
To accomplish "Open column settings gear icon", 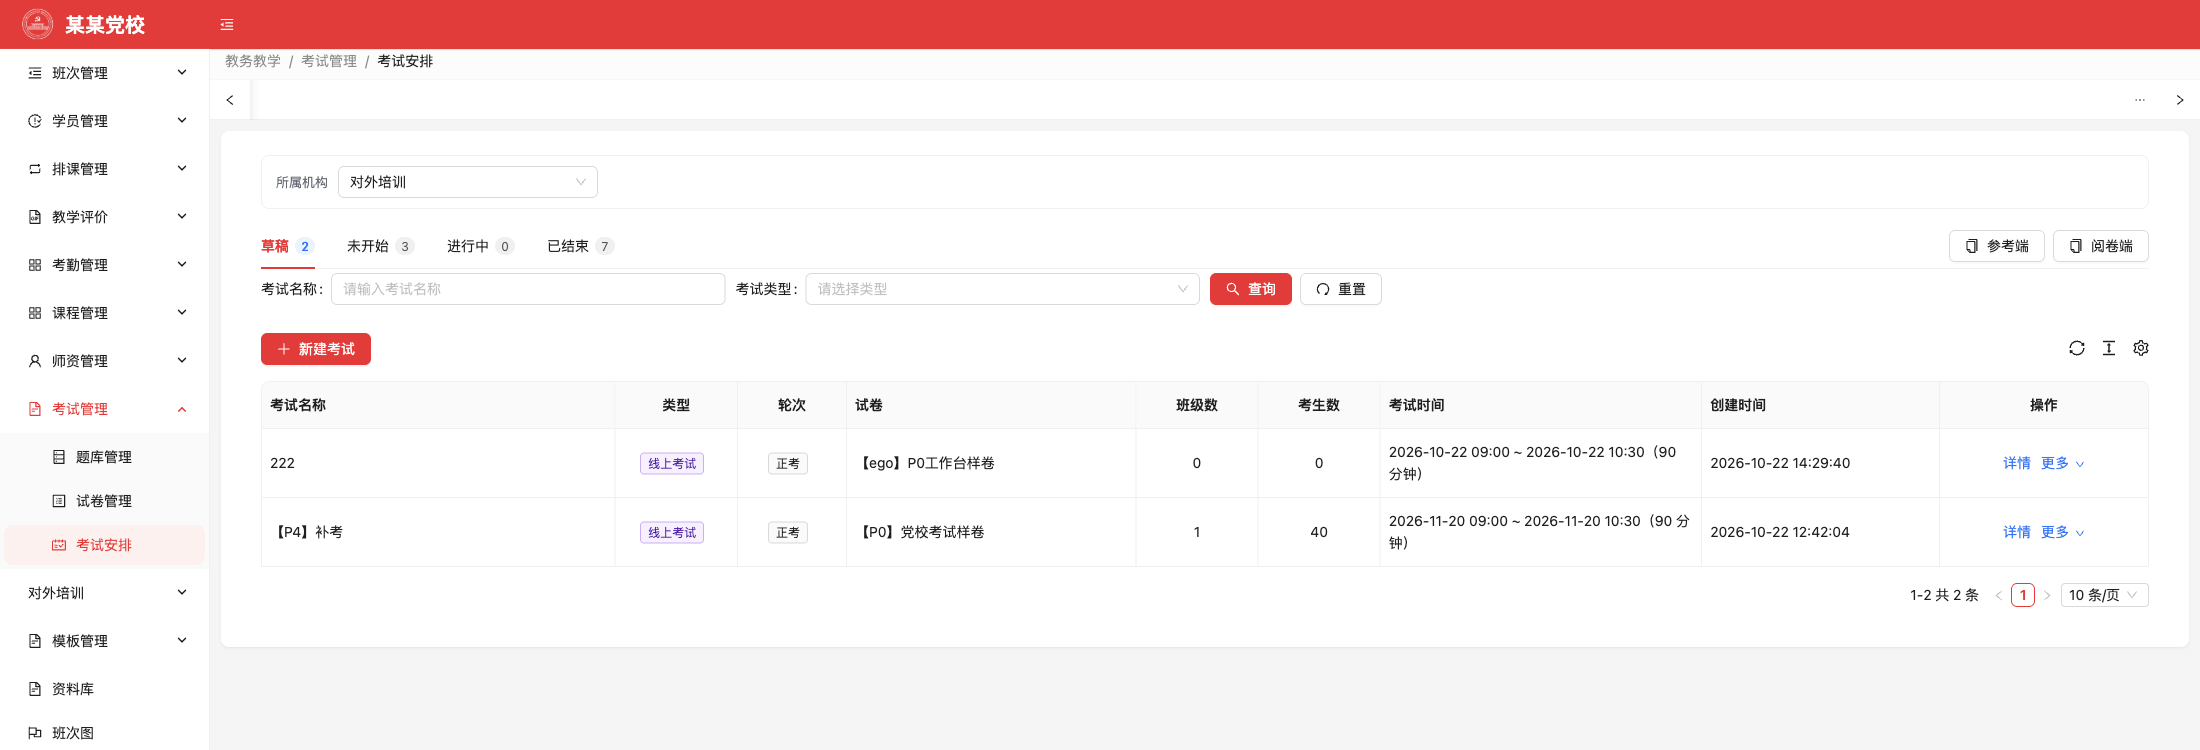I will (2141, 348).
